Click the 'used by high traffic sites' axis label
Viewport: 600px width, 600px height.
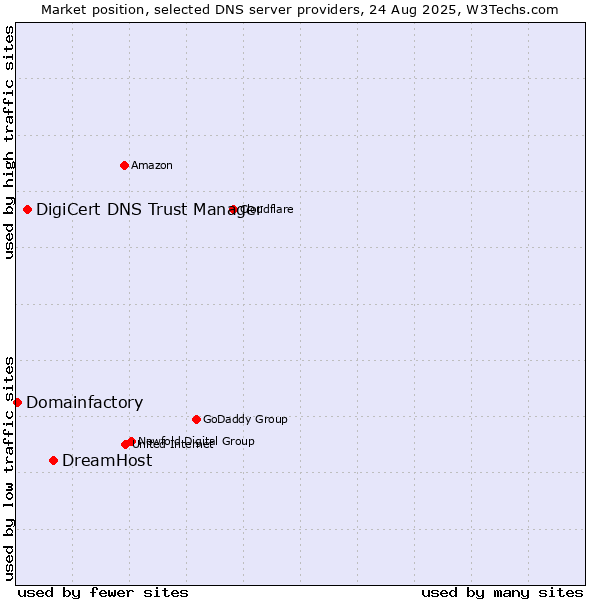coord(8,142)
